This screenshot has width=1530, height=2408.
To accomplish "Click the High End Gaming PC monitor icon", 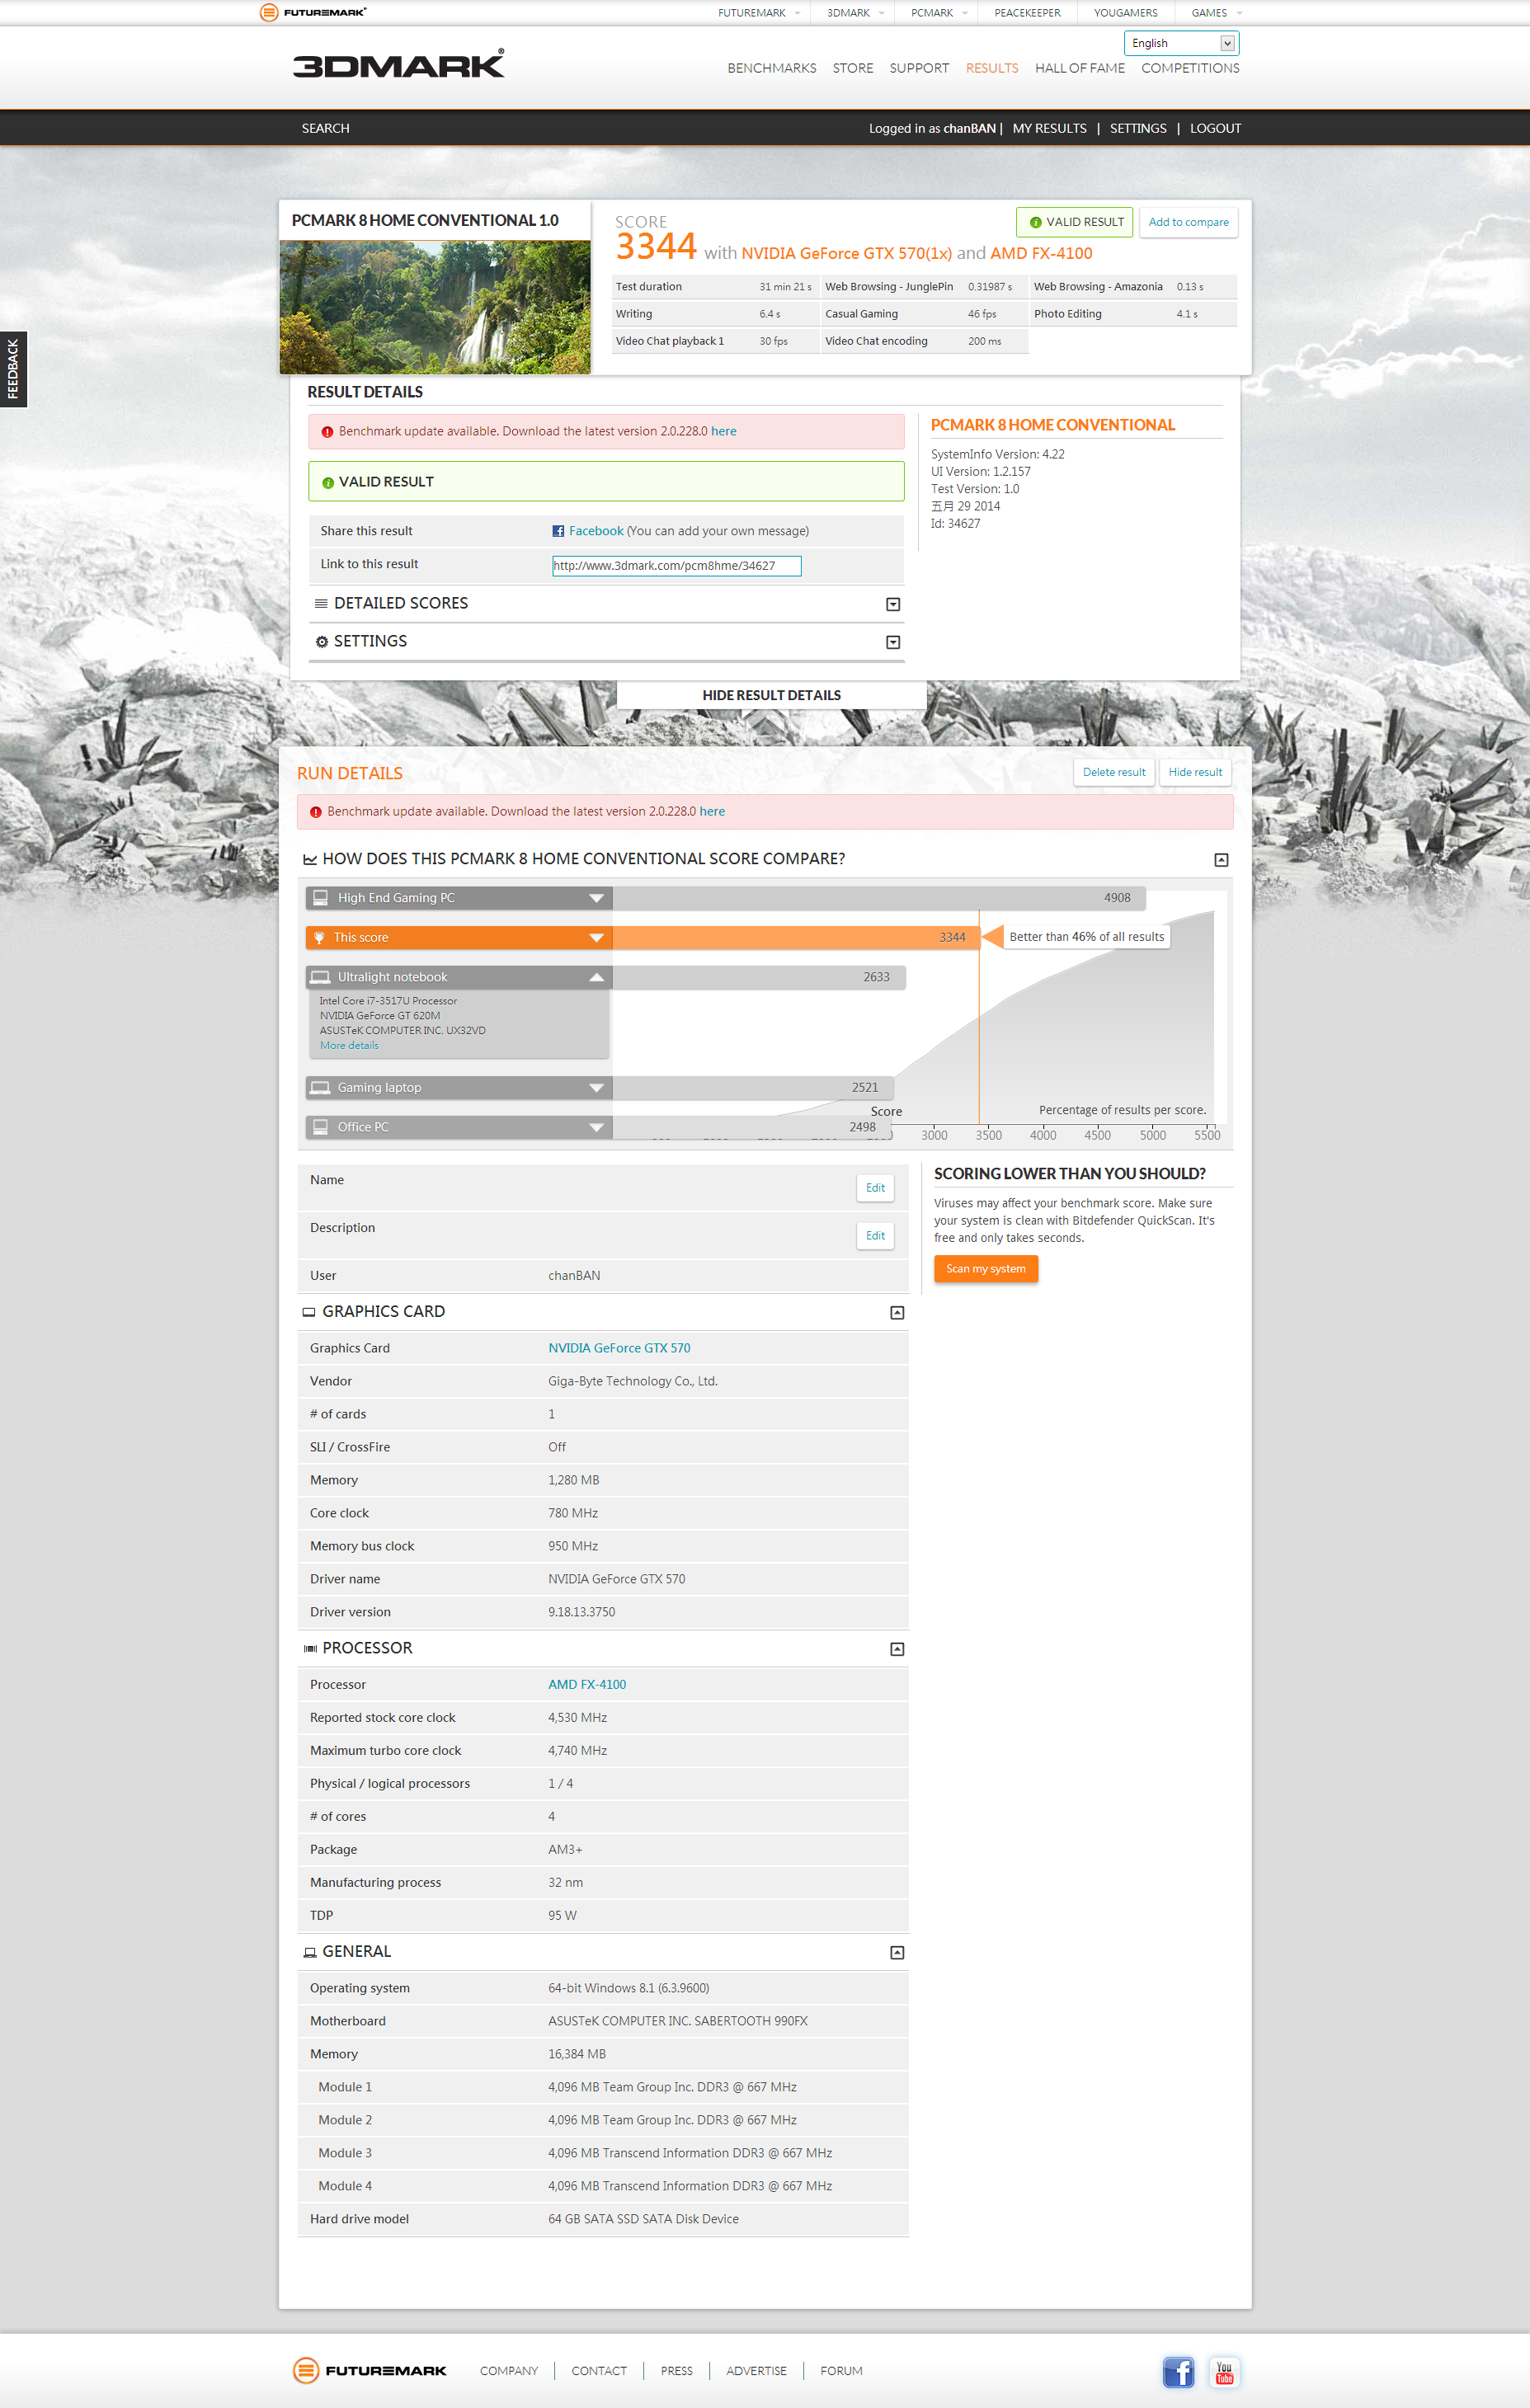I will coord(320,897).
